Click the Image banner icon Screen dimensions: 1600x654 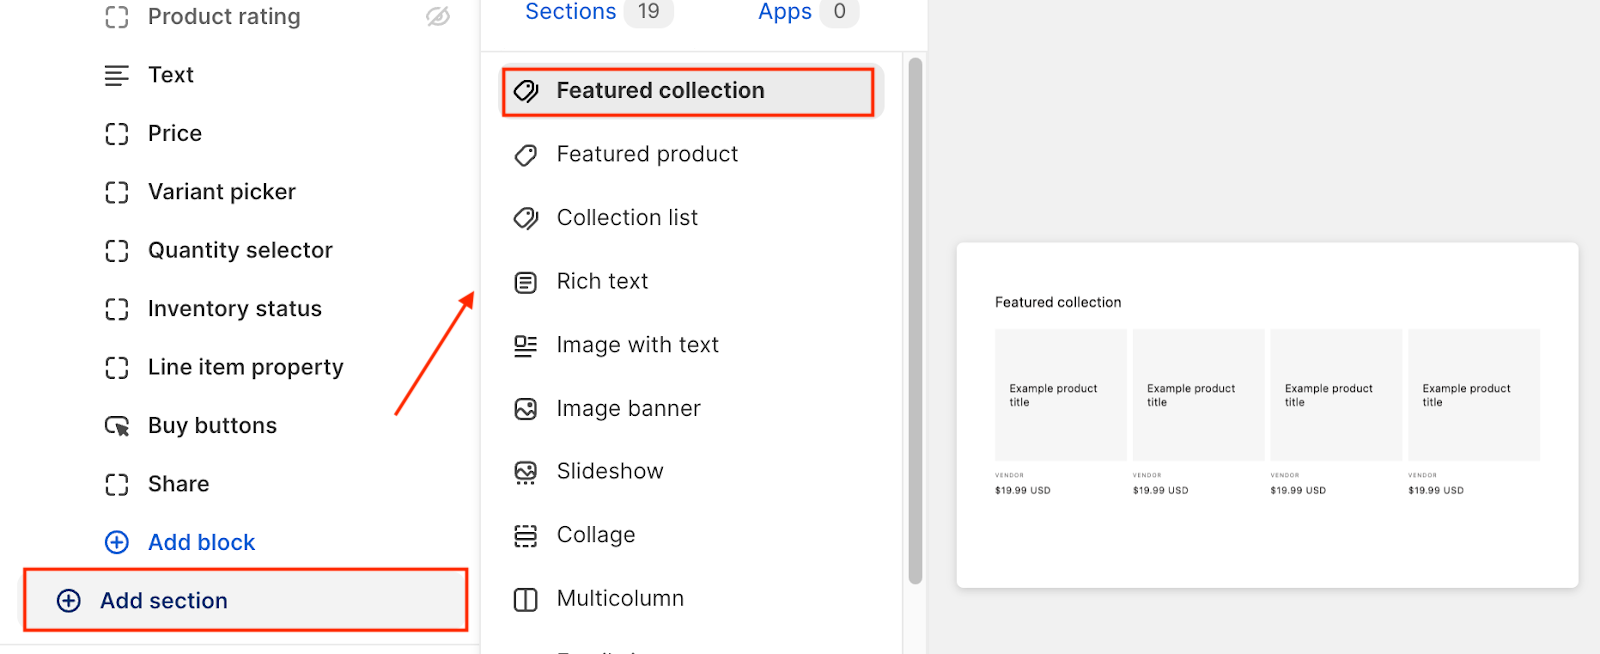point(526,409)
